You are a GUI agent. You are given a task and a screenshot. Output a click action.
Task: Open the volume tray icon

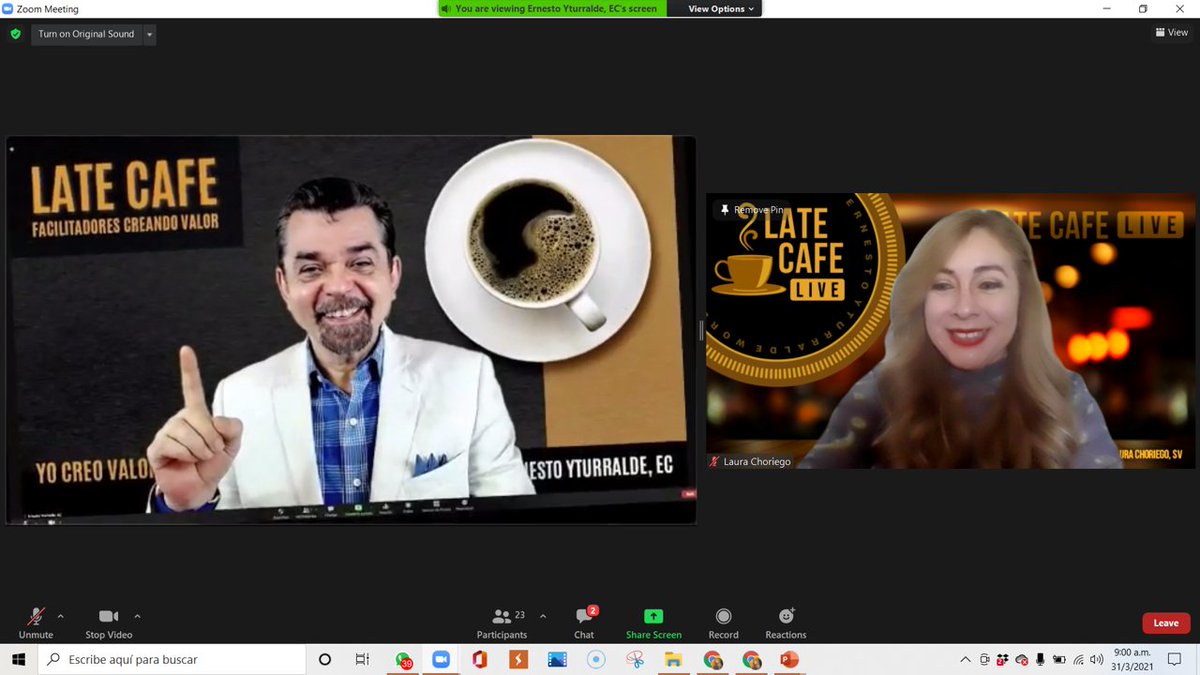[x=1097, y=660]
